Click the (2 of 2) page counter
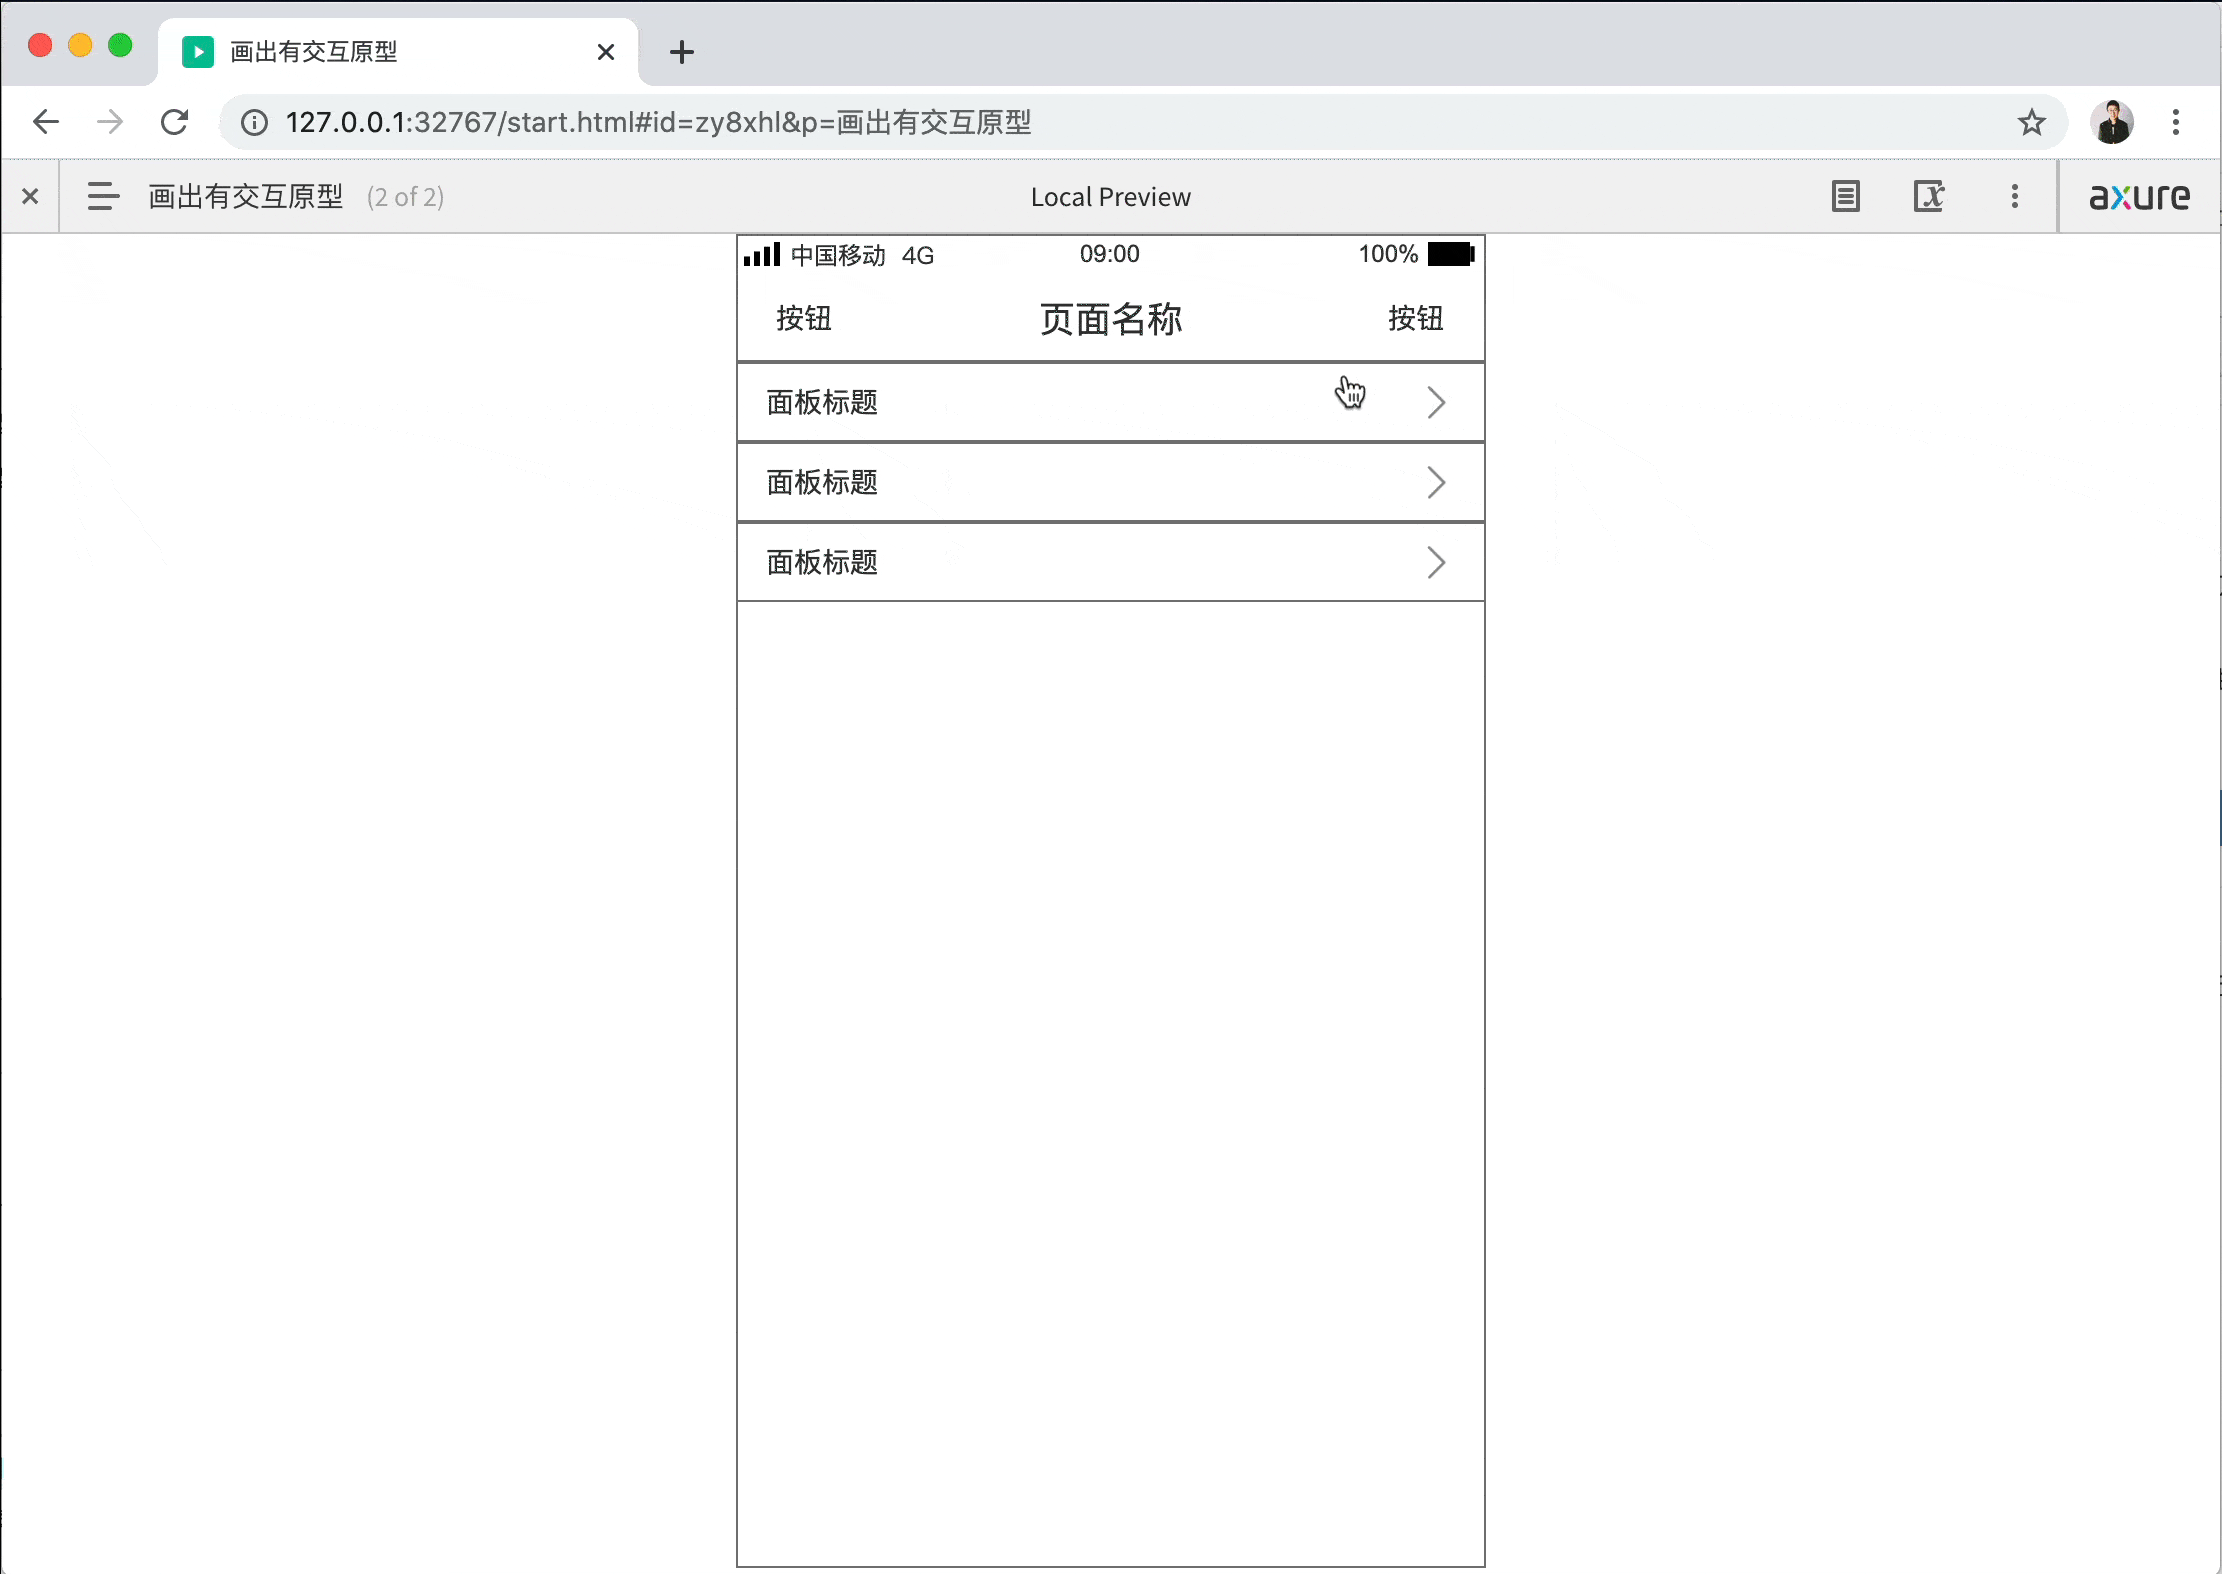Screen dimensions: 2222x1574 tap(405, 197)
